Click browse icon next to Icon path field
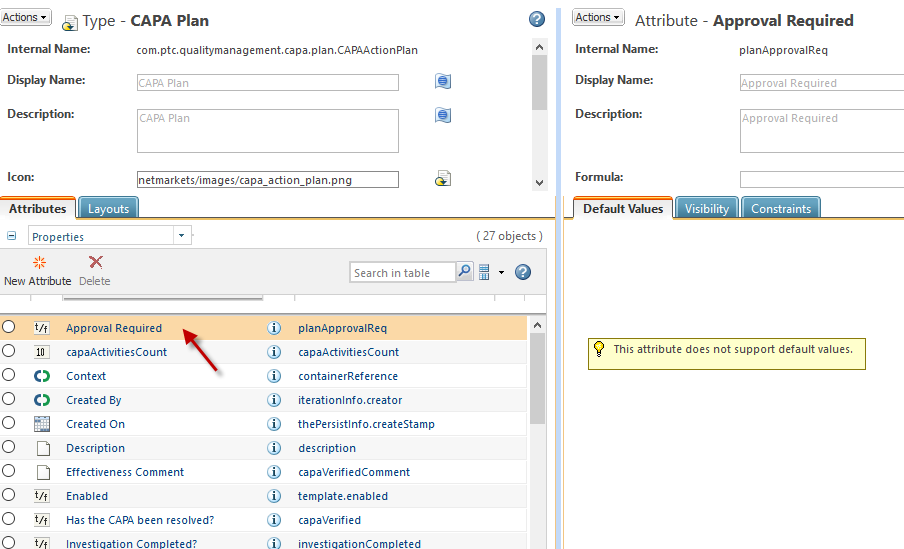 pyautogui.click(x=443, y=179)
